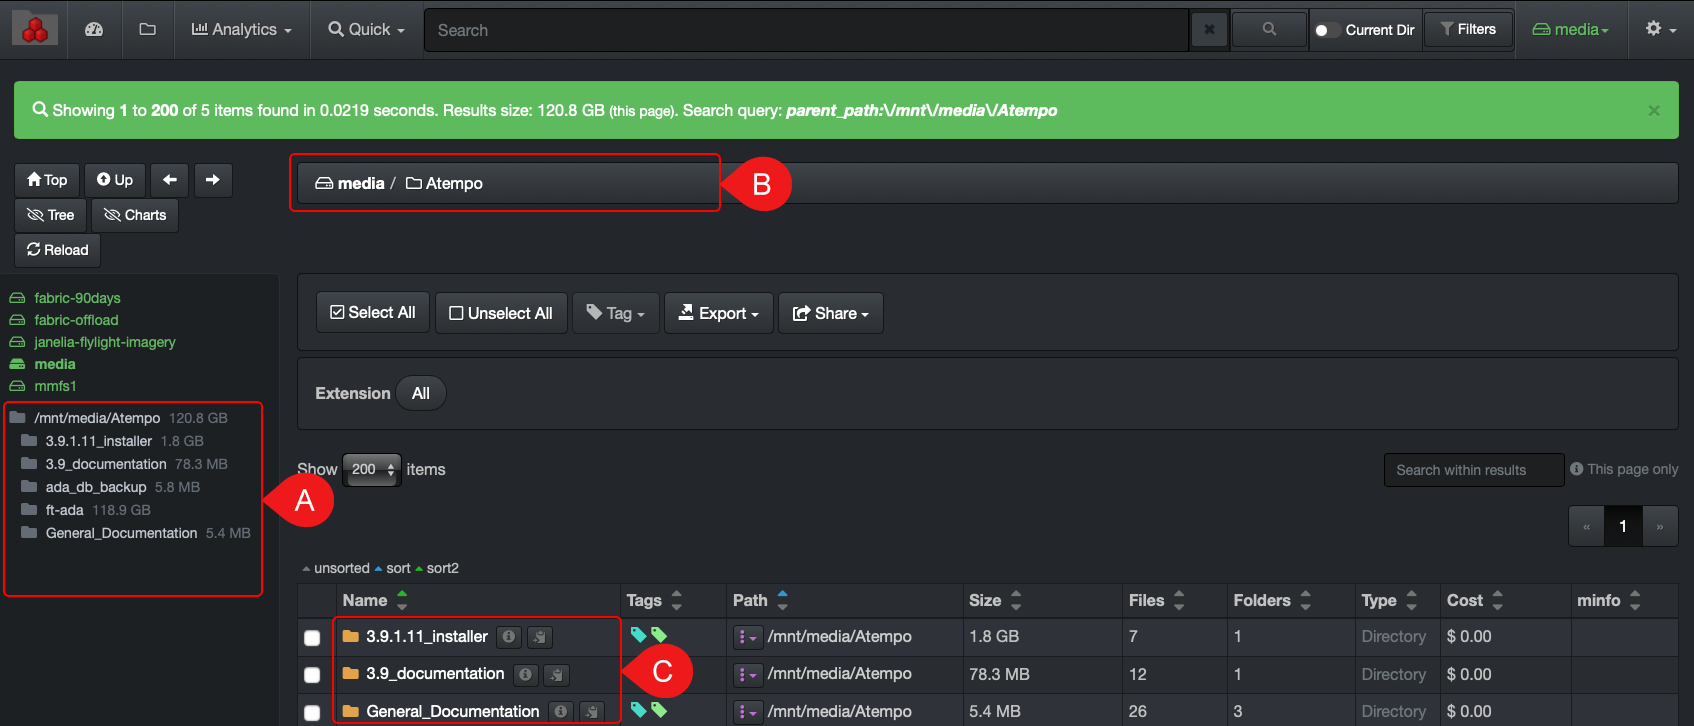This screenshot has height=726, width=1694.
Task: Click the Search within results field
Action: tap(1473, 470)
